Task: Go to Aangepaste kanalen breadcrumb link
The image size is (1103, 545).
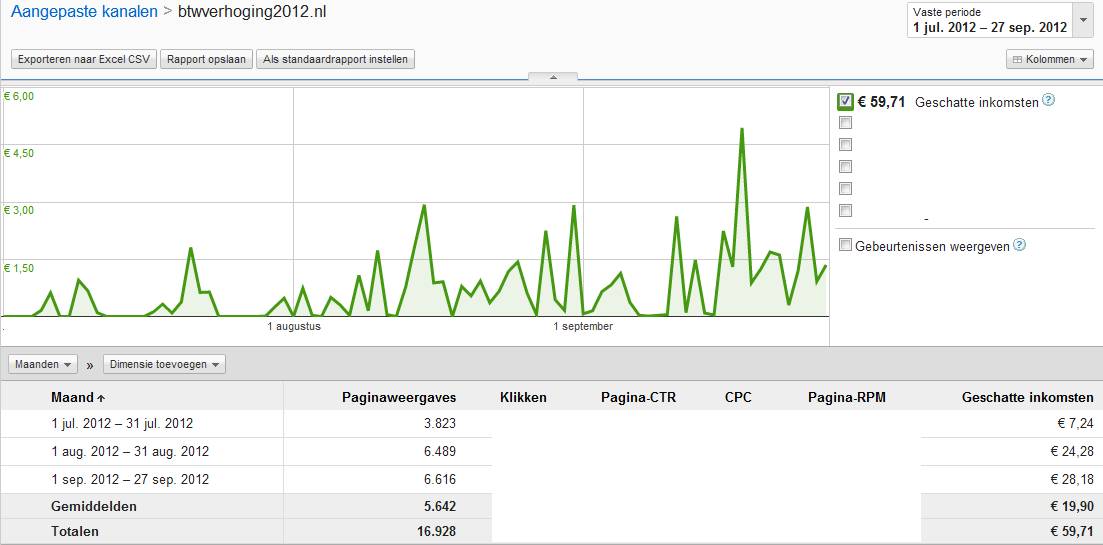Action: 84,12
